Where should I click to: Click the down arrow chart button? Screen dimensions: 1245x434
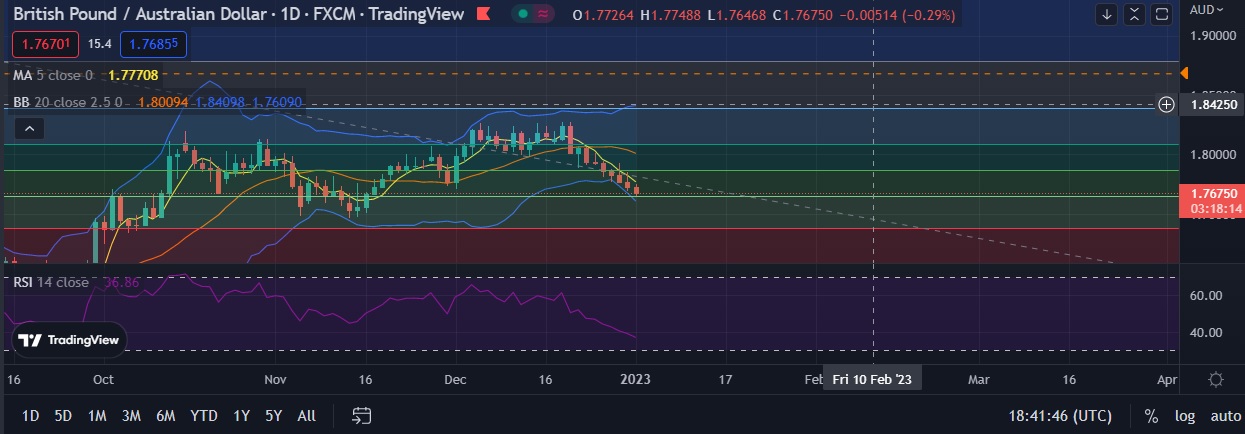click(x=1107, y=14)
